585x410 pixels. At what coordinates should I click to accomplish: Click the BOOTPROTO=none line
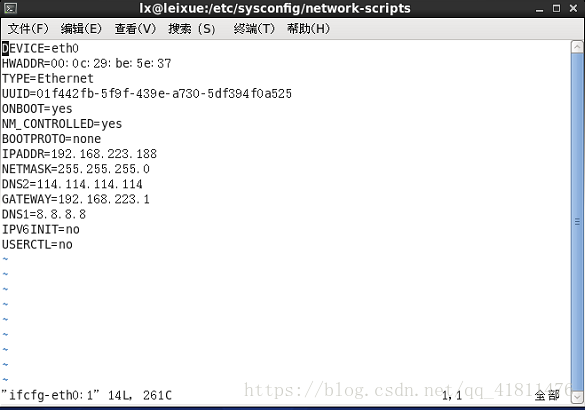coord(51,139)
